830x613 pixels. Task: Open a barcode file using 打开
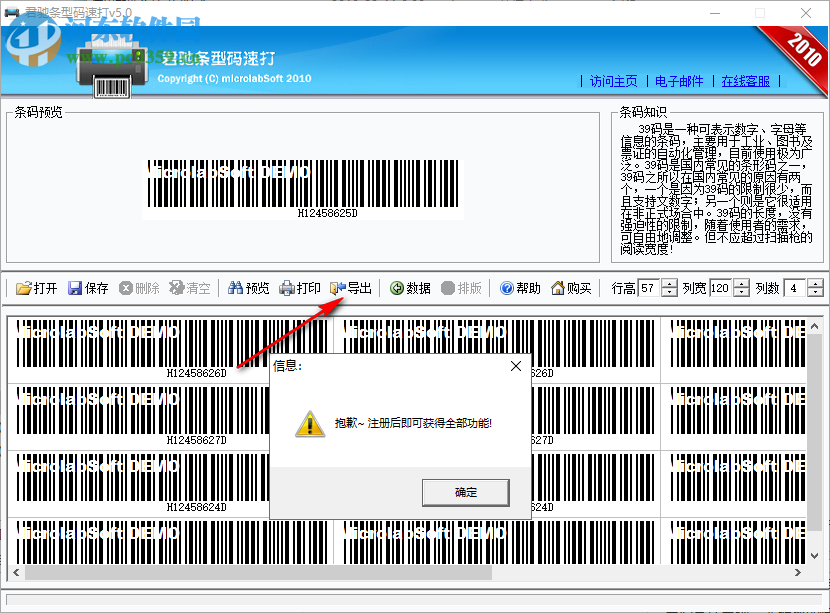click(36, 288)
